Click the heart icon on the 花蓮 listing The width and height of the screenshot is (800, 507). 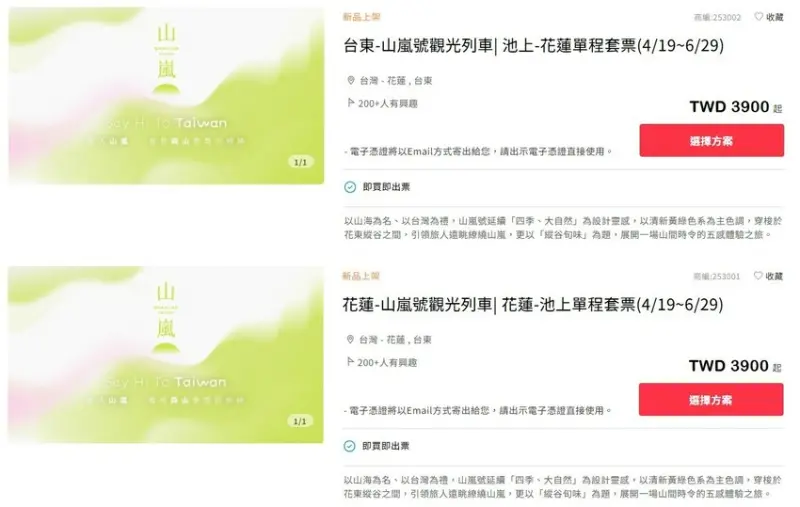pyautogui.click(x=758, y=276)
